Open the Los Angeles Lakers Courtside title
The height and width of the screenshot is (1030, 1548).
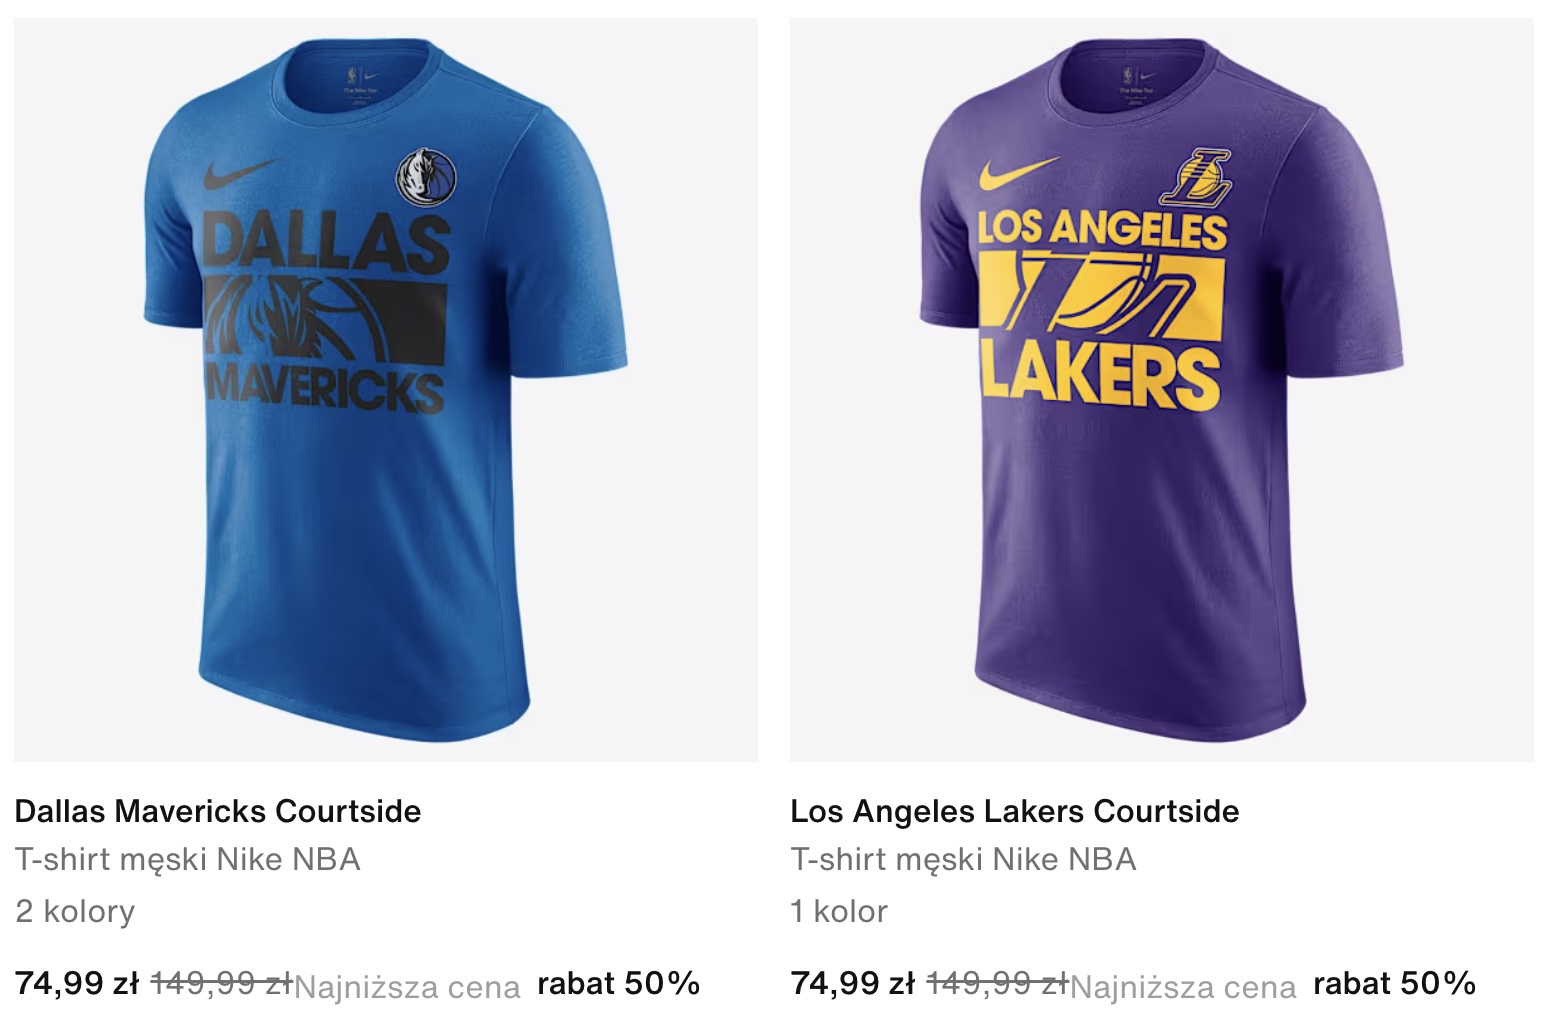click(x=1015, y=811)
